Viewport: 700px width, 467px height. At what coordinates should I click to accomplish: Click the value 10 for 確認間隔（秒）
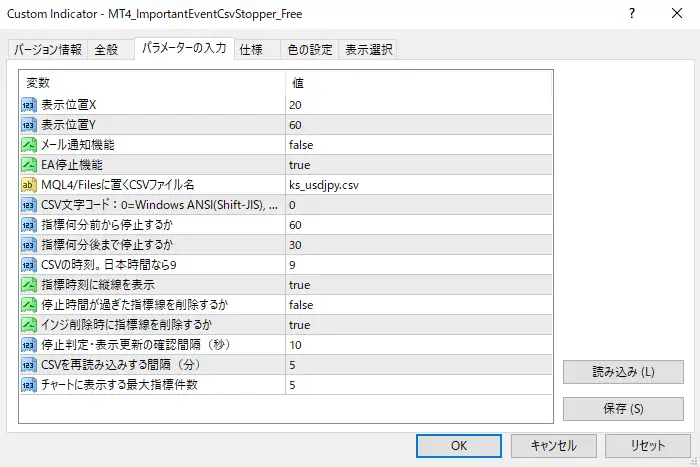pos(295,345)
